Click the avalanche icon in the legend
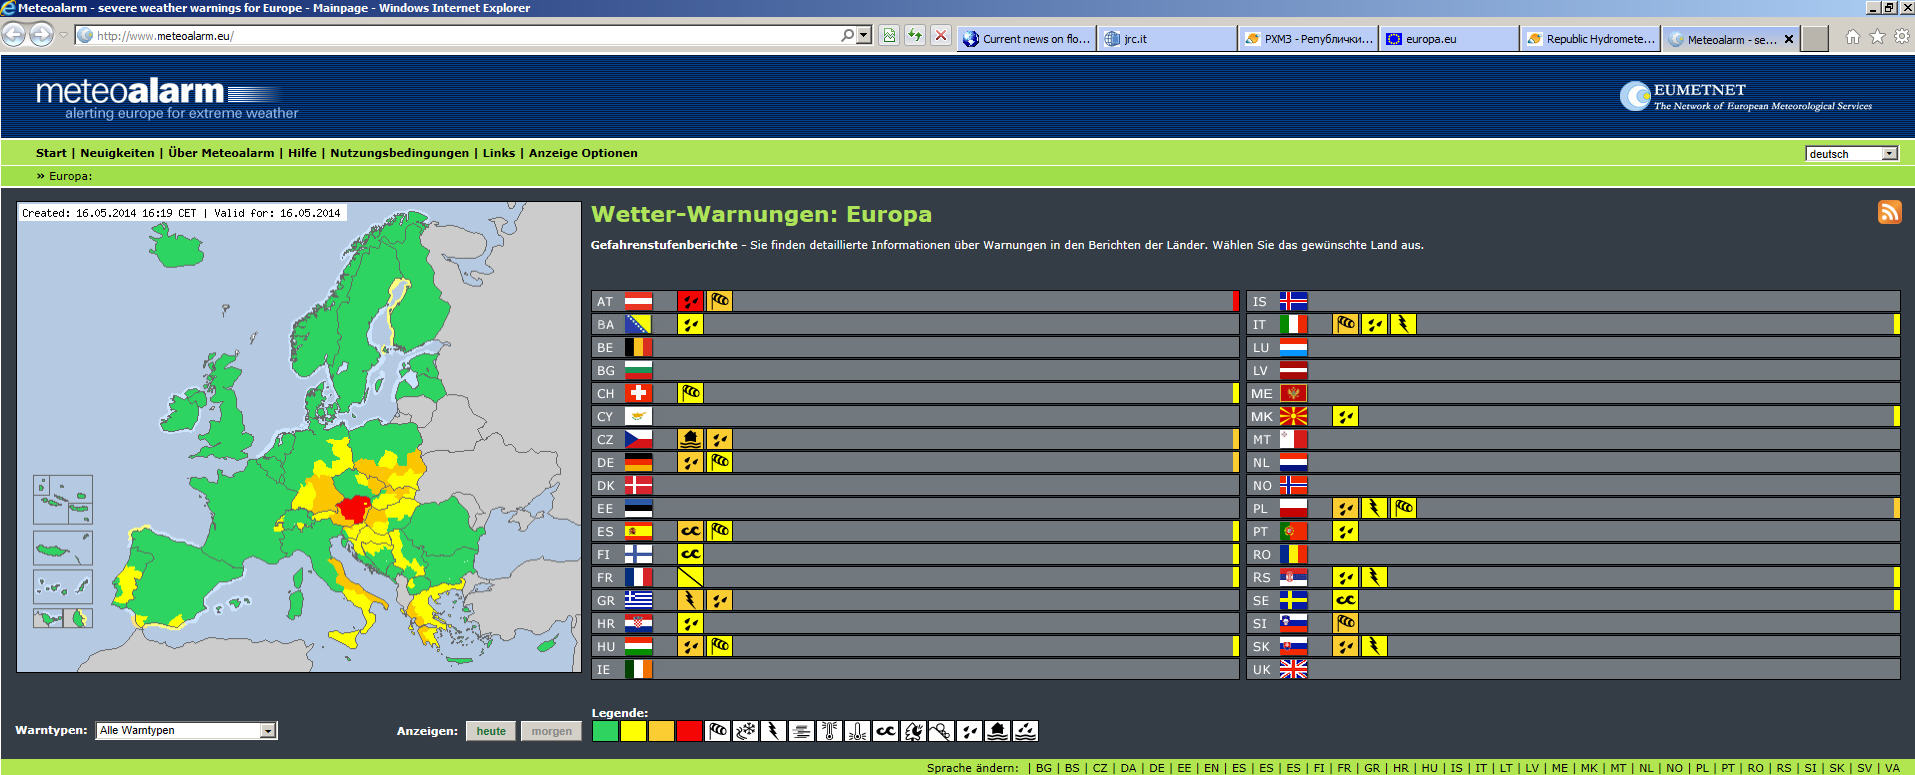Screen dimensions: 1915x775 [x=941, y=731]
